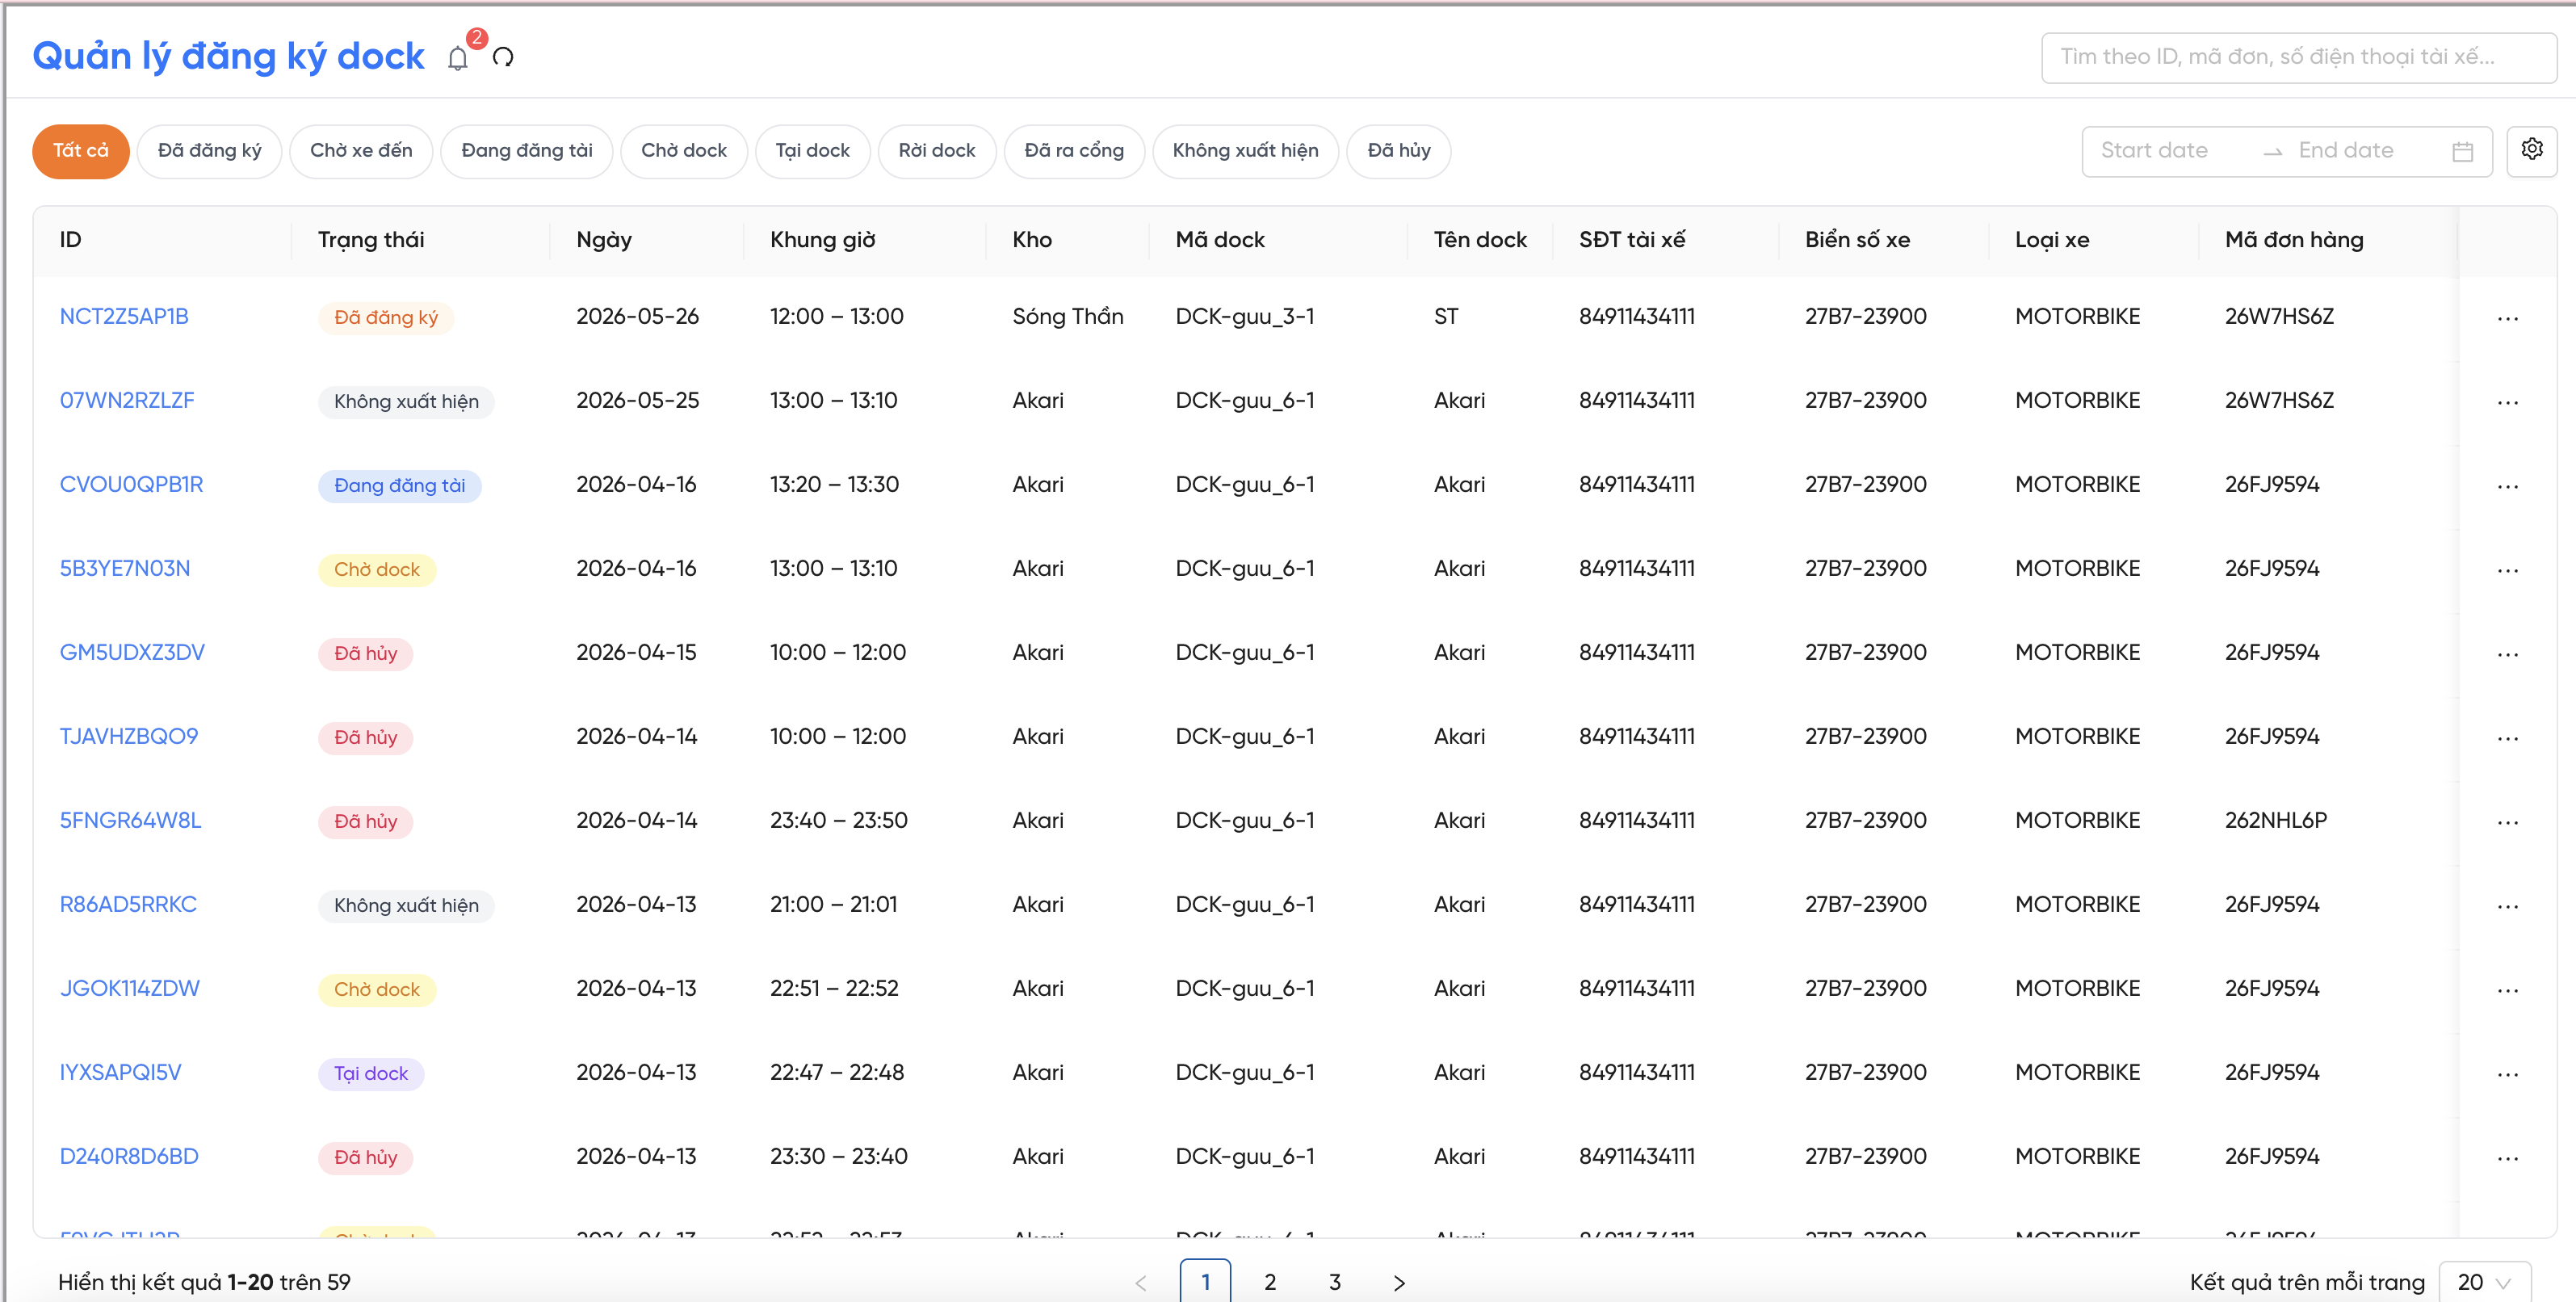Image resolution: width=2576 pixels, height=1302 pixels.
Task: Open more actions for row GM5UDXZ3DV
Action: click(x=2507, y=654)
